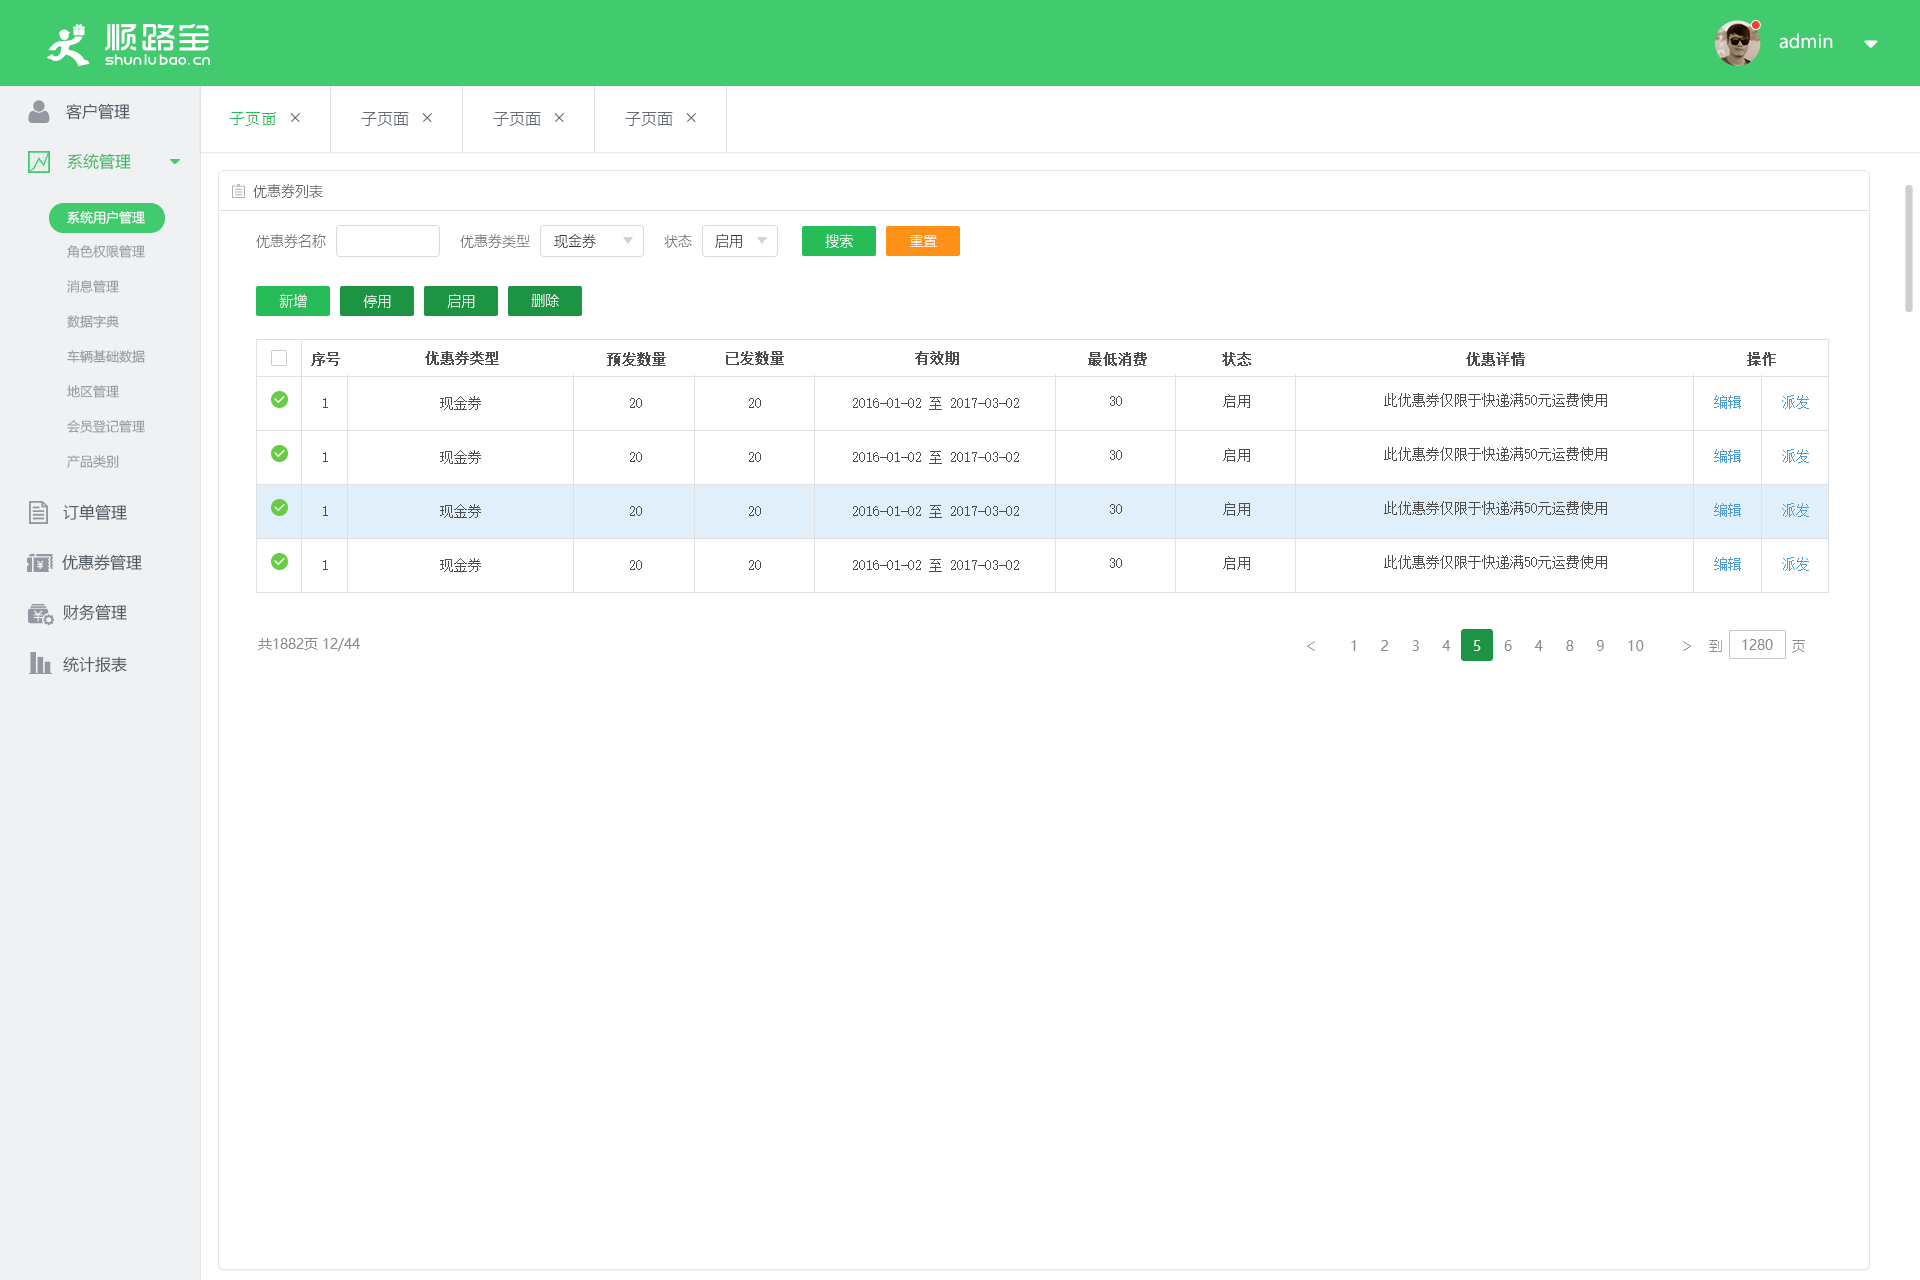Switch to the third 子页面 tab
1920x1280 pixels.
[x=517, y=119]
